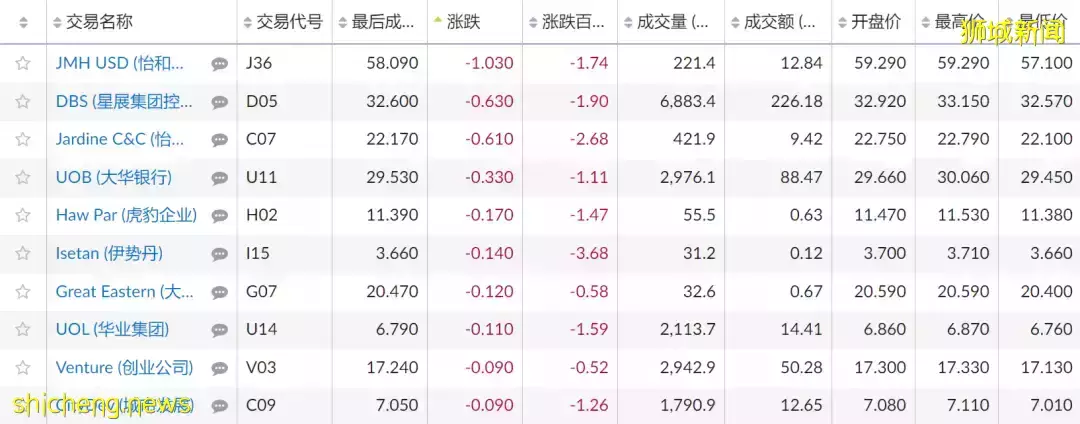Star the JMH USD row as favorite
Screen dimensions: 1080x424
point(23,63)
